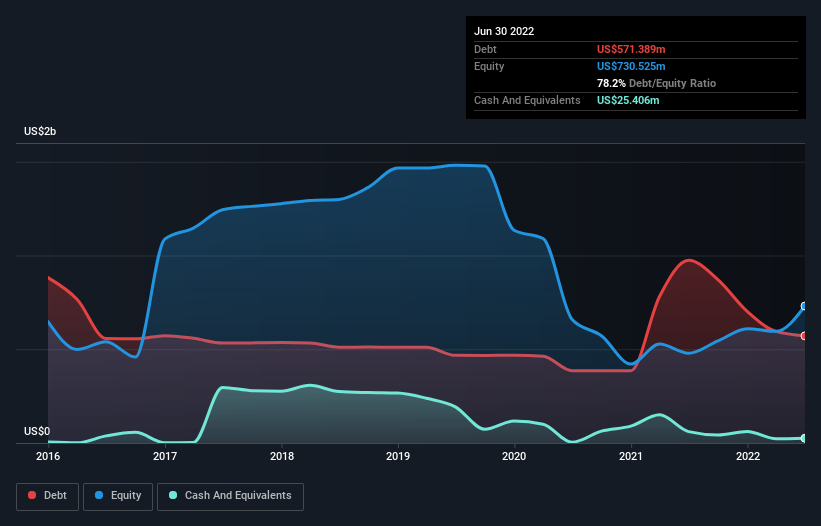Click Cash And Equivalents label in tooltip

pos(527,100)
